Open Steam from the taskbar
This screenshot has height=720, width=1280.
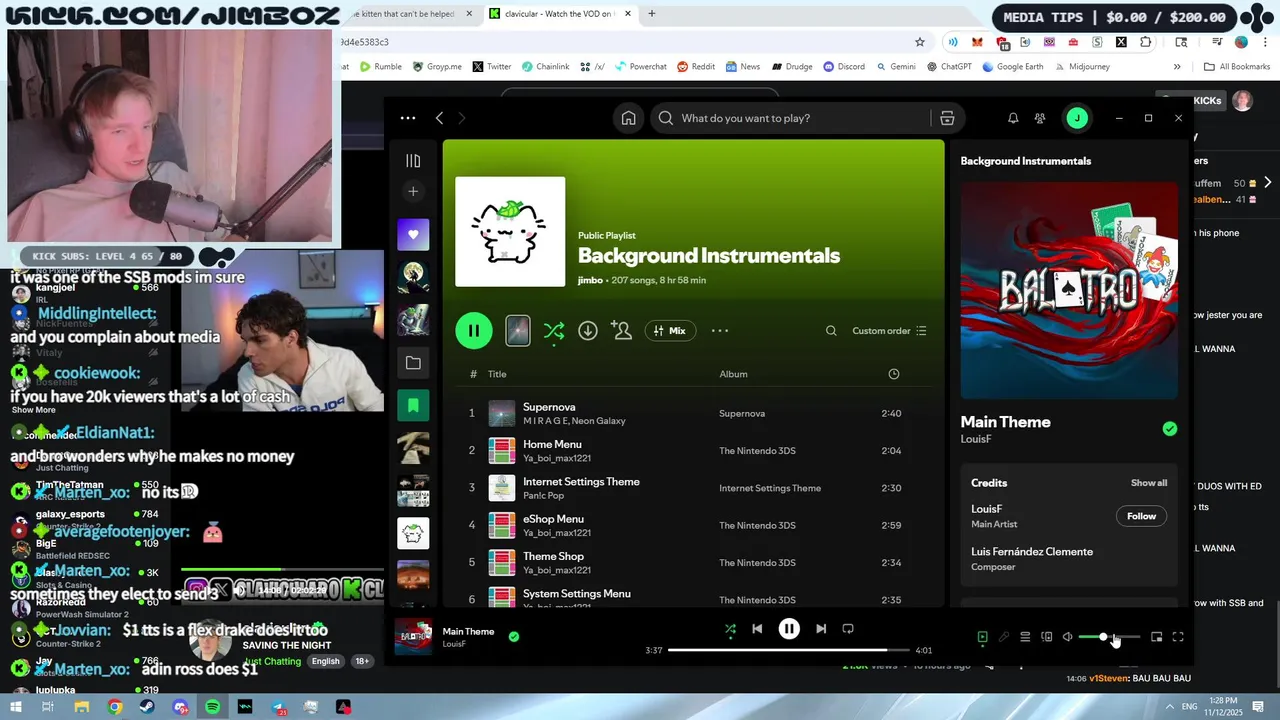click(x=147, y=707)
